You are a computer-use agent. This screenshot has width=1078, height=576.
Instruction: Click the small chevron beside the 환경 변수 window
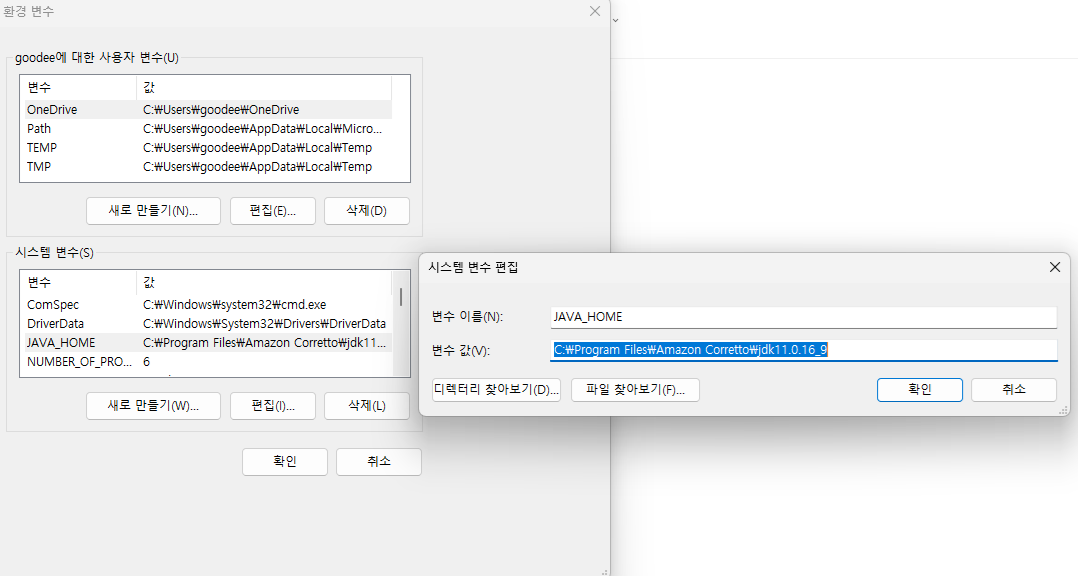615,20
